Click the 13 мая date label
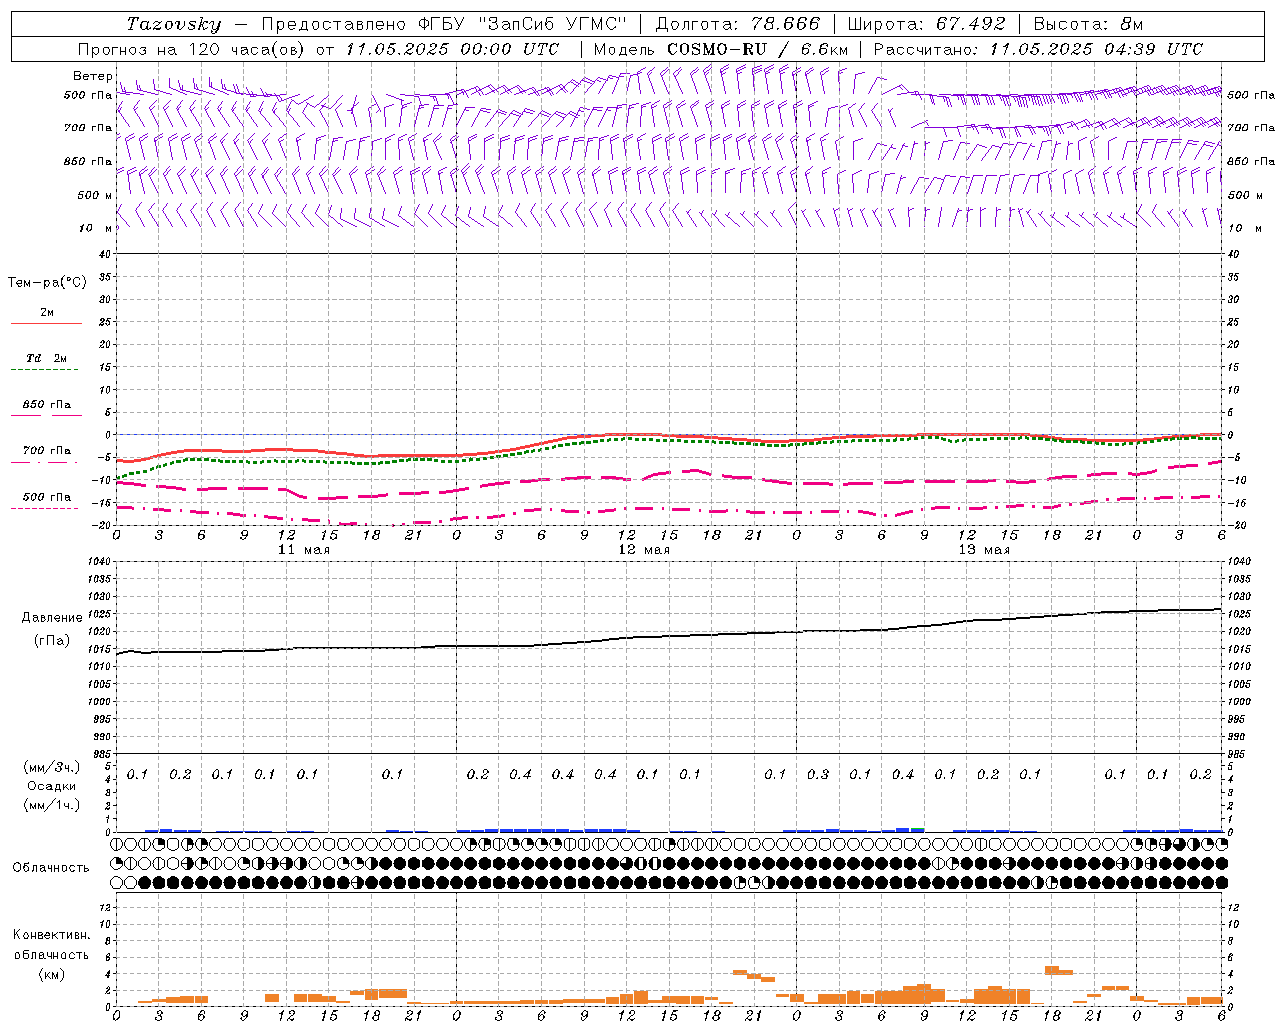 pyautogui.click(x=984, y=550)
